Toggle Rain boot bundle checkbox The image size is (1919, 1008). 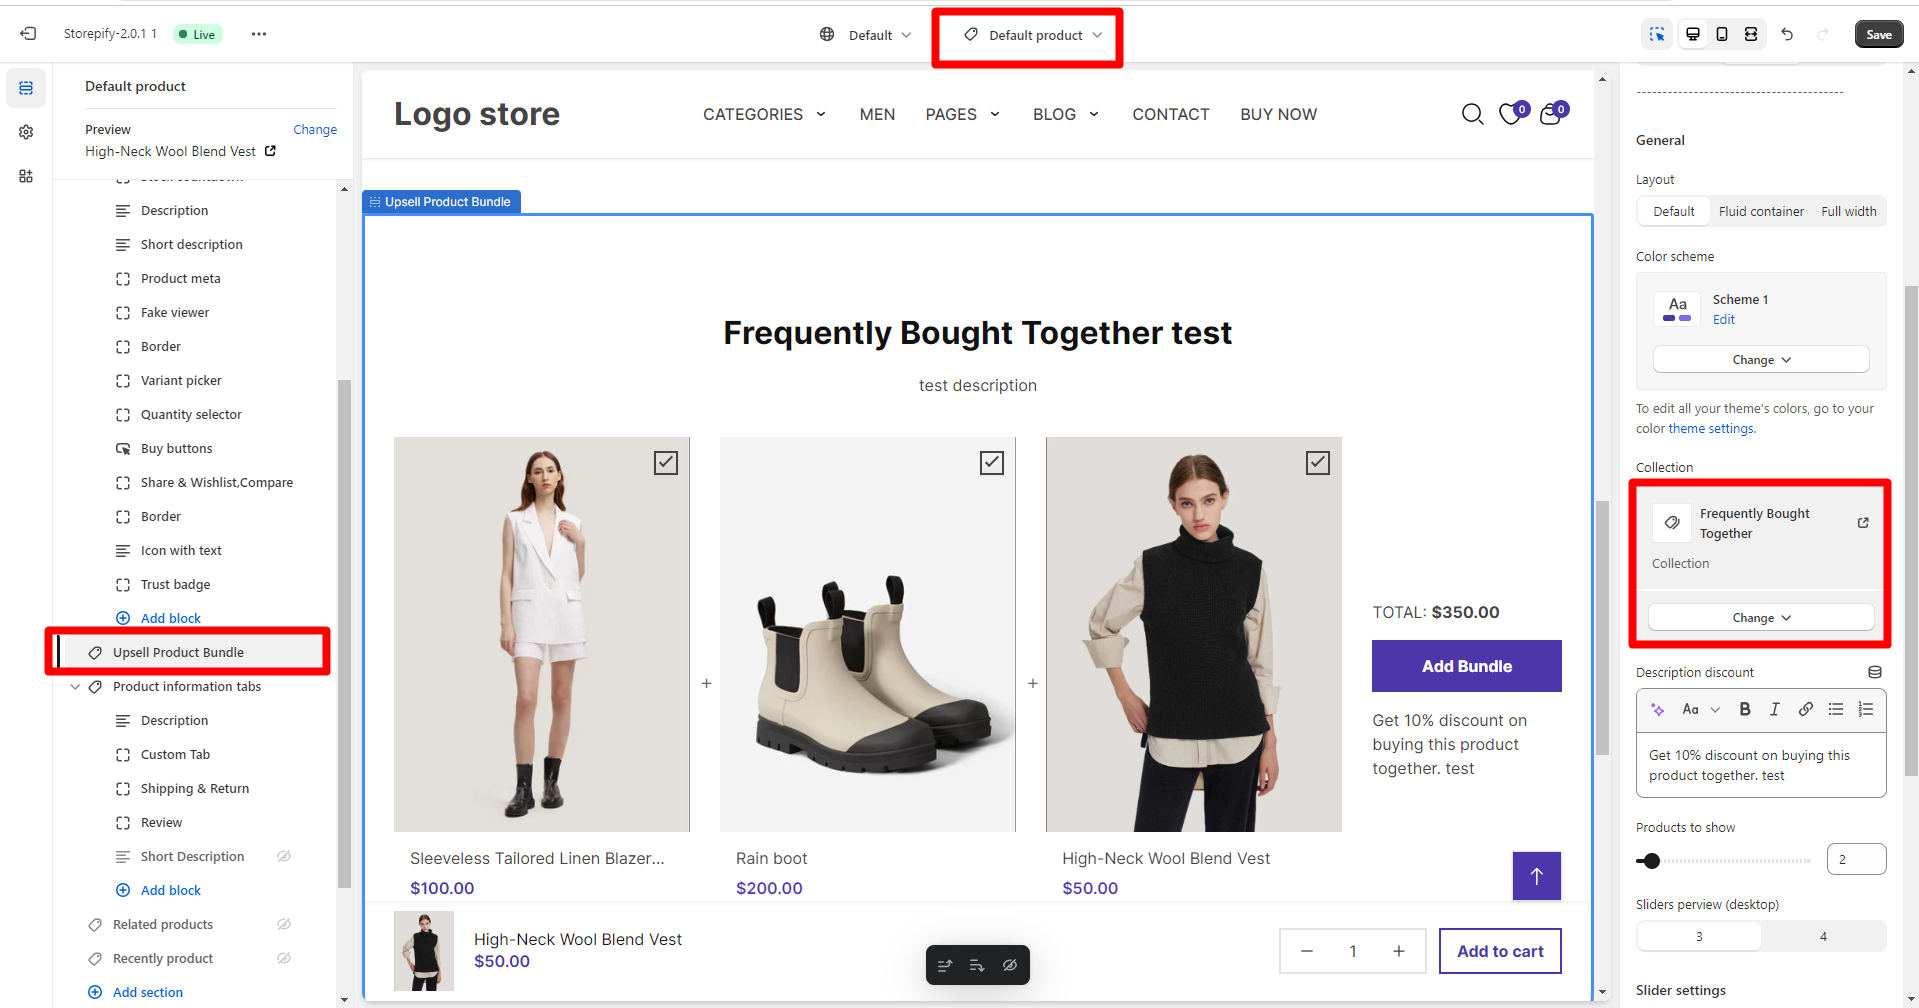(x=992, y=462)
